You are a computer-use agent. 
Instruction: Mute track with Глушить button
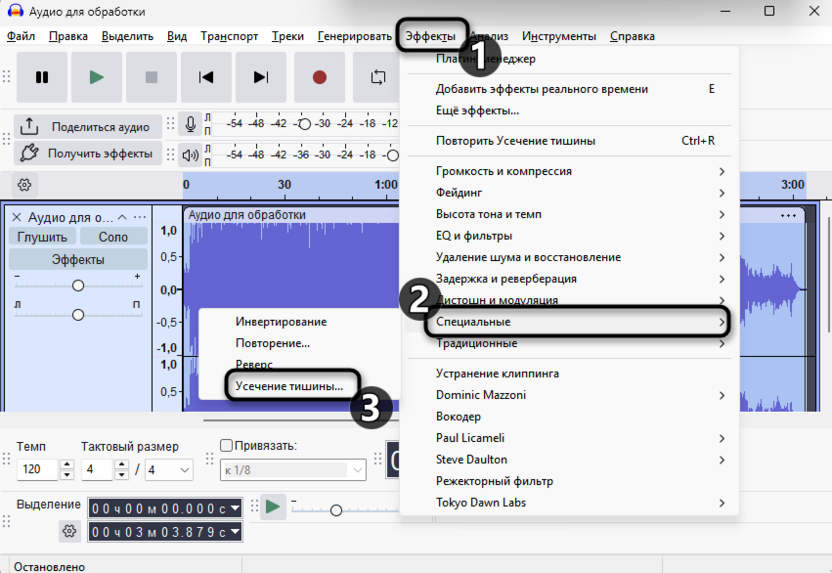pyautogui.click(x=42, y=237)
